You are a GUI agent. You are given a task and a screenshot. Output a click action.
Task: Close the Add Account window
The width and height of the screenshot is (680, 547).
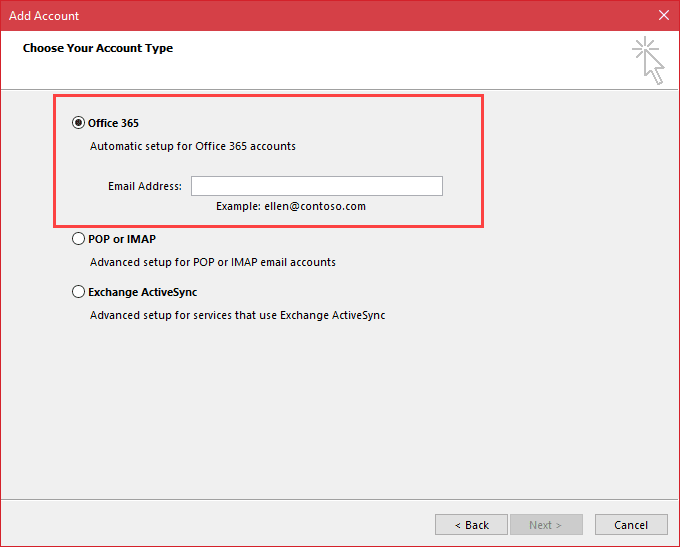tap(664, 15)
